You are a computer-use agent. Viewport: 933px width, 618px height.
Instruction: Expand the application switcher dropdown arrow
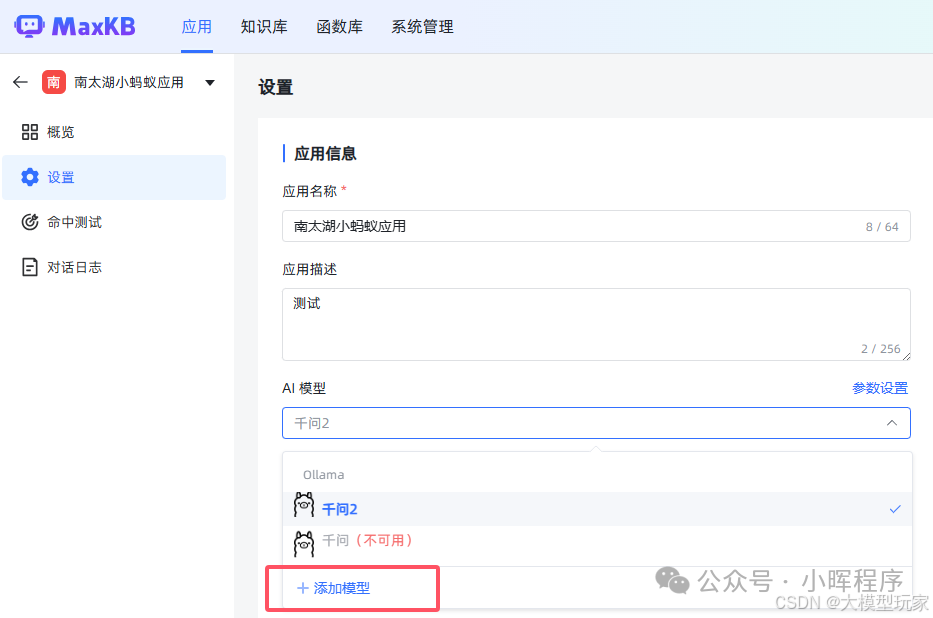(210, 83)
